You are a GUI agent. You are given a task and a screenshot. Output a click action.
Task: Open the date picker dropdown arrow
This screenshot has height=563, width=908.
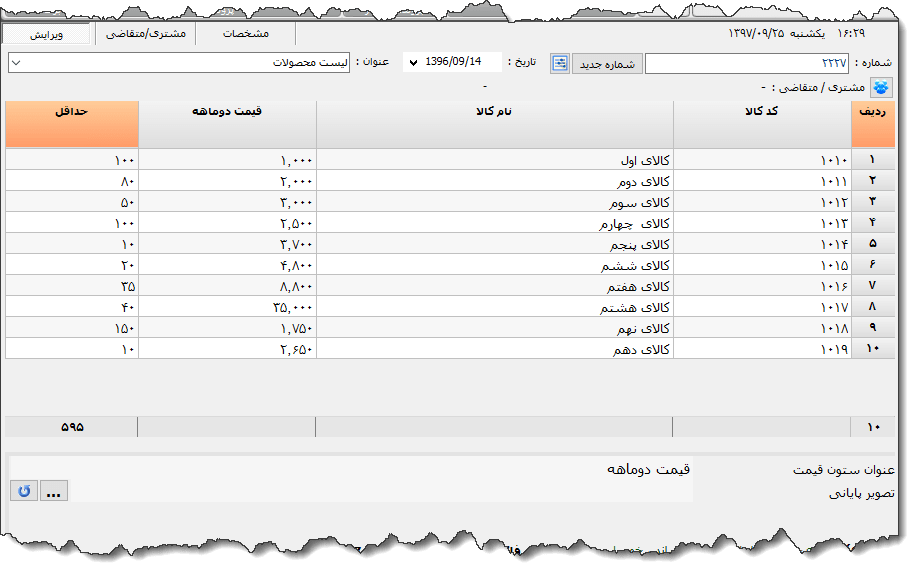414,63
